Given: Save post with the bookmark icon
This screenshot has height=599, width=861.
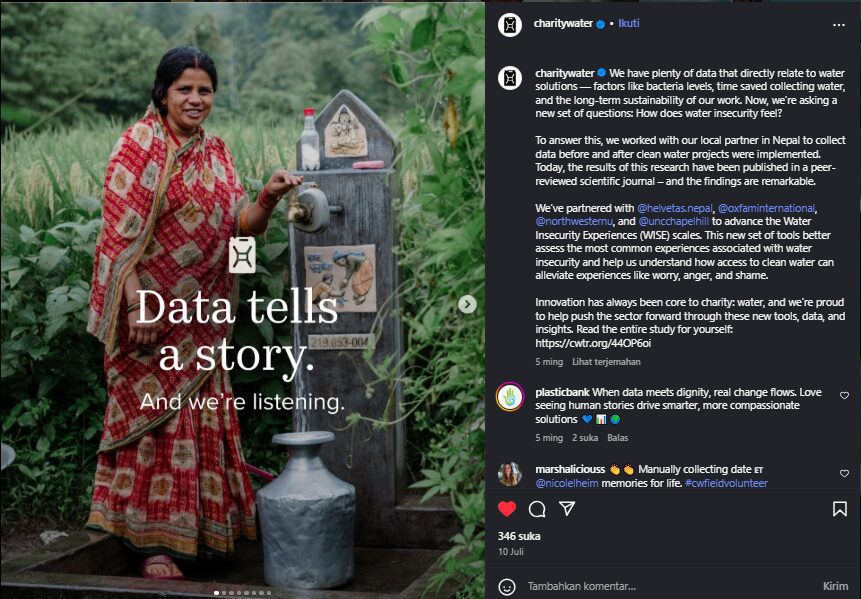Looking at the screenshot, I should (840, 509).
